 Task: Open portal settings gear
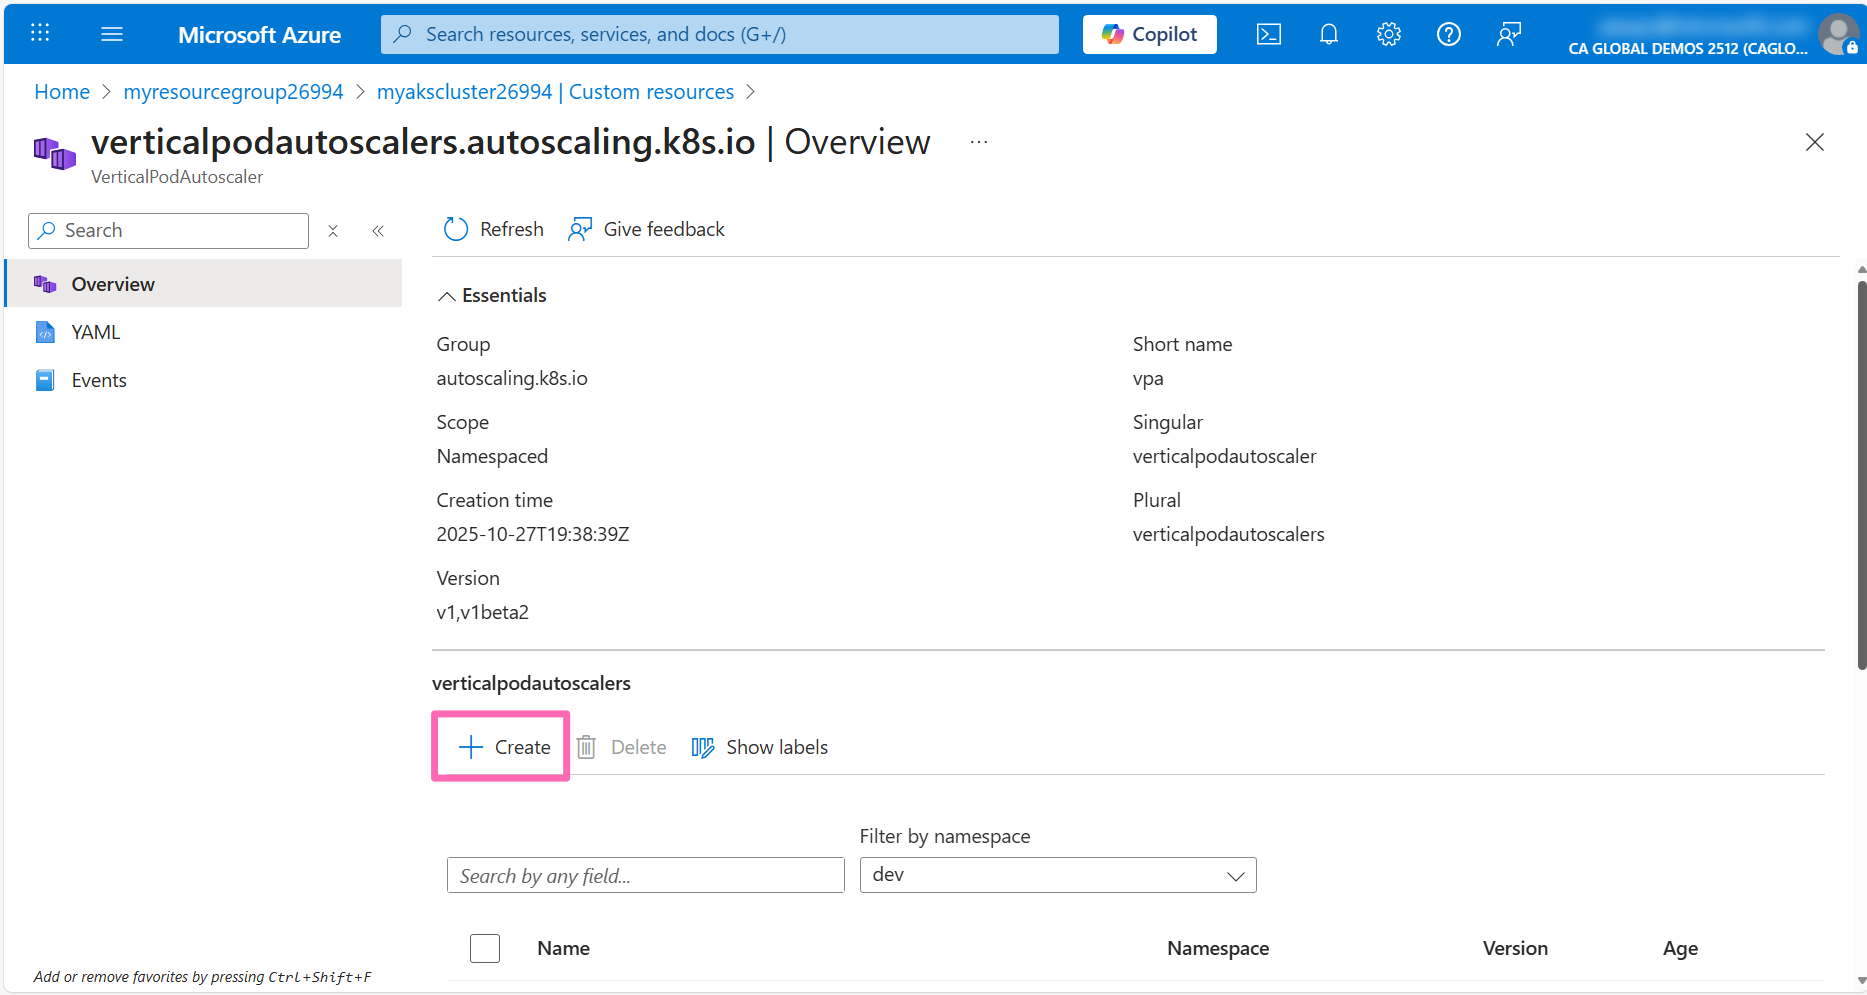click(x=1388, y=33)
